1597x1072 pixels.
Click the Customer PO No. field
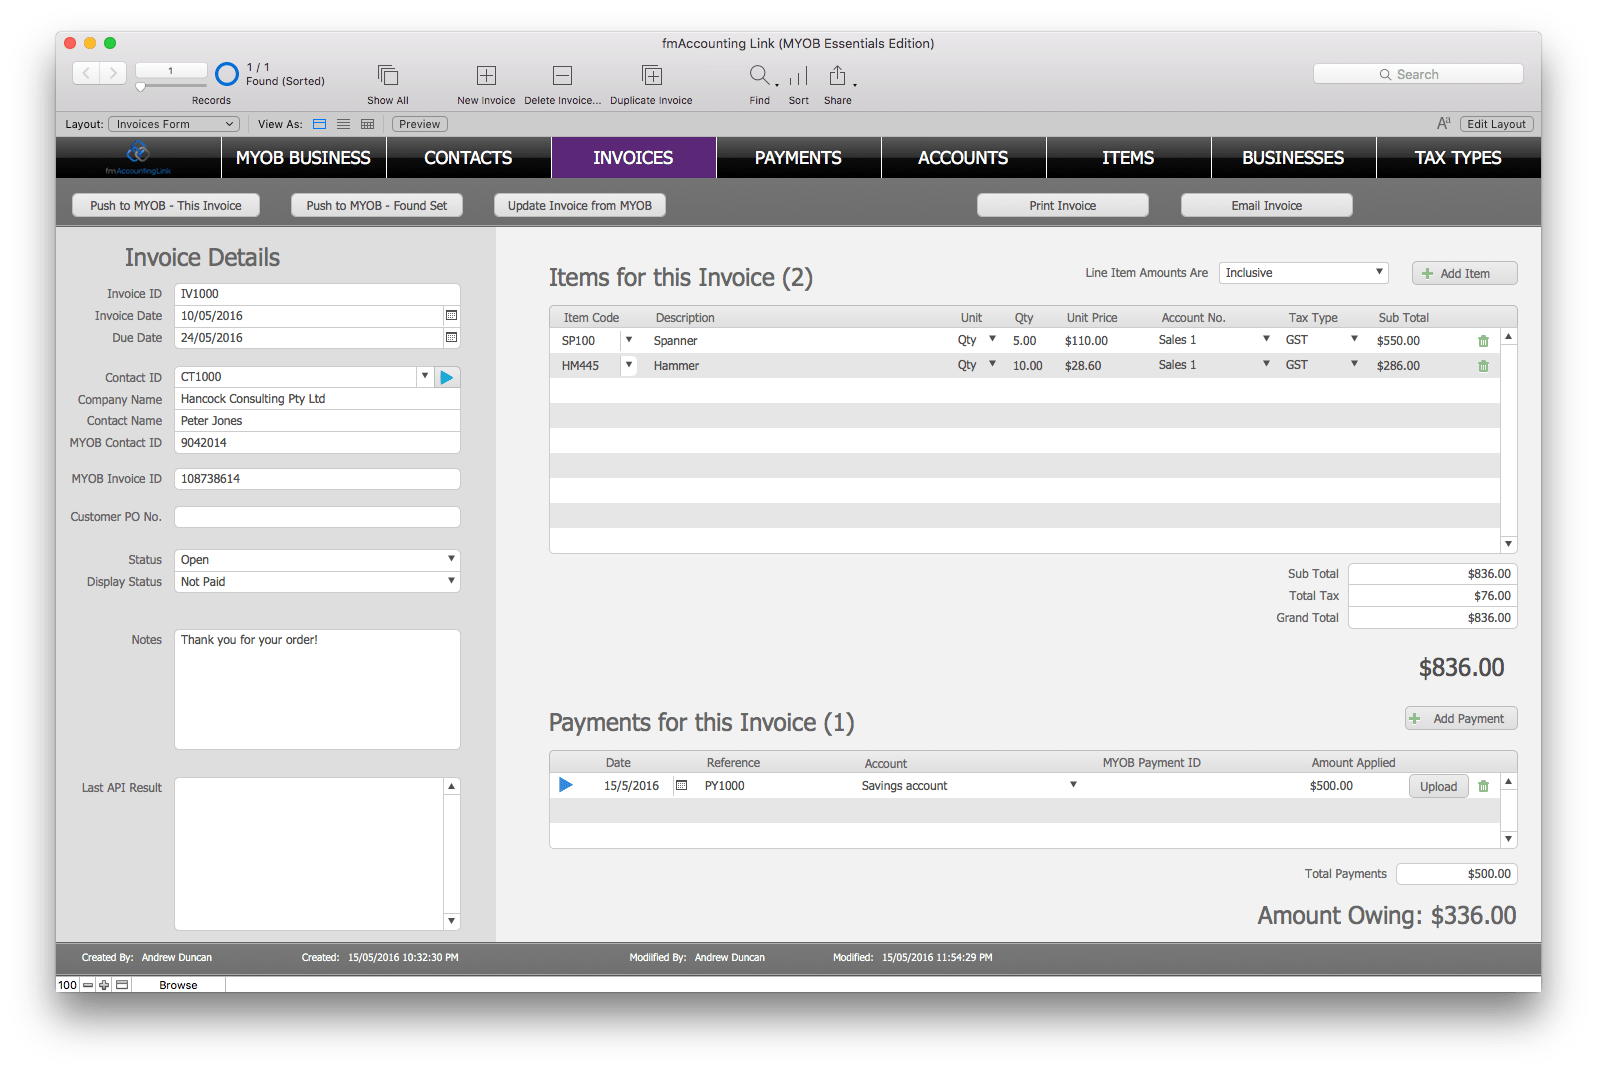tap(317, 517)
